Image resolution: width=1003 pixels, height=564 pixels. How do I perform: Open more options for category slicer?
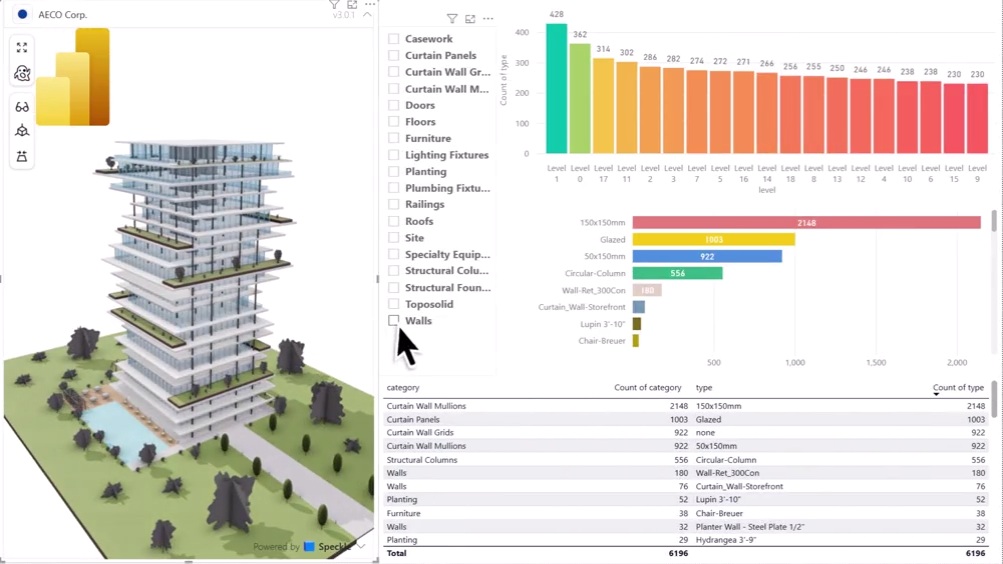coord(488,19)
